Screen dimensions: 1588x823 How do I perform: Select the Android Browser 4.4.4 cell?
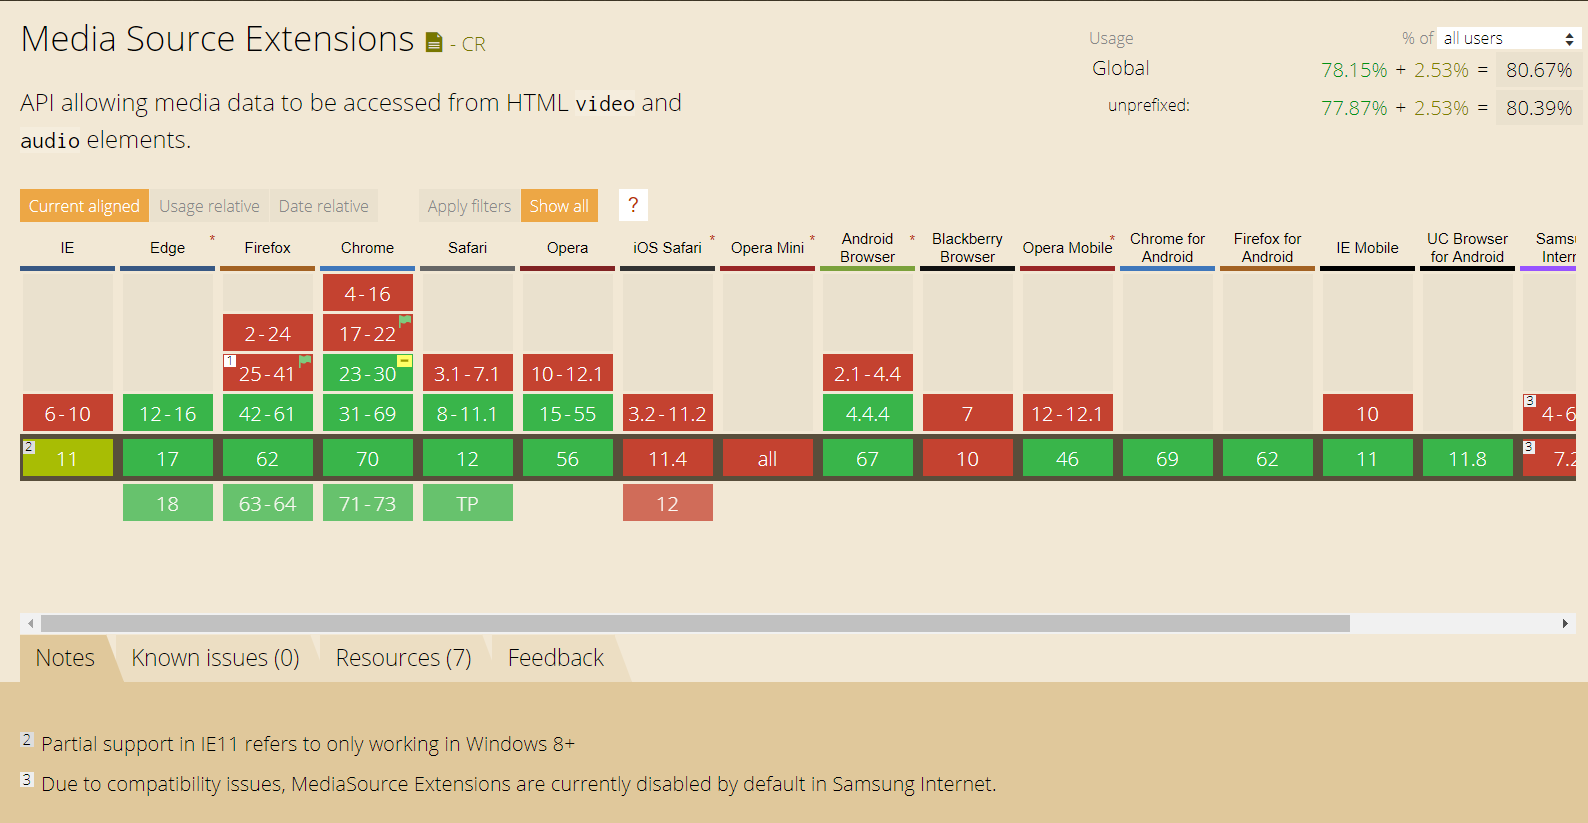click(x=868, y=413)
